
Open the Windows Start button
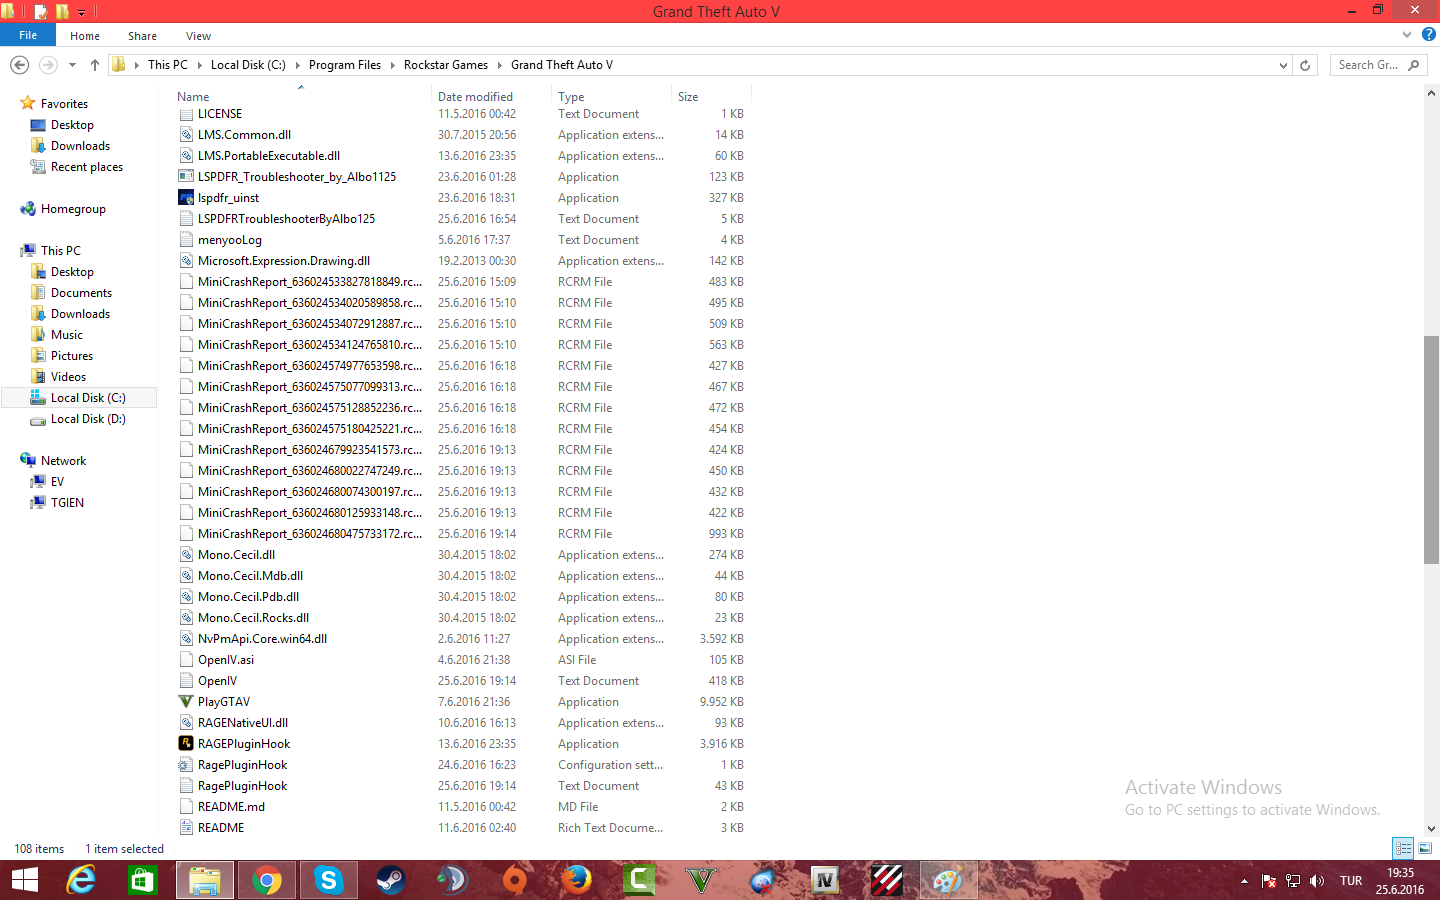(x=24, y=880)
